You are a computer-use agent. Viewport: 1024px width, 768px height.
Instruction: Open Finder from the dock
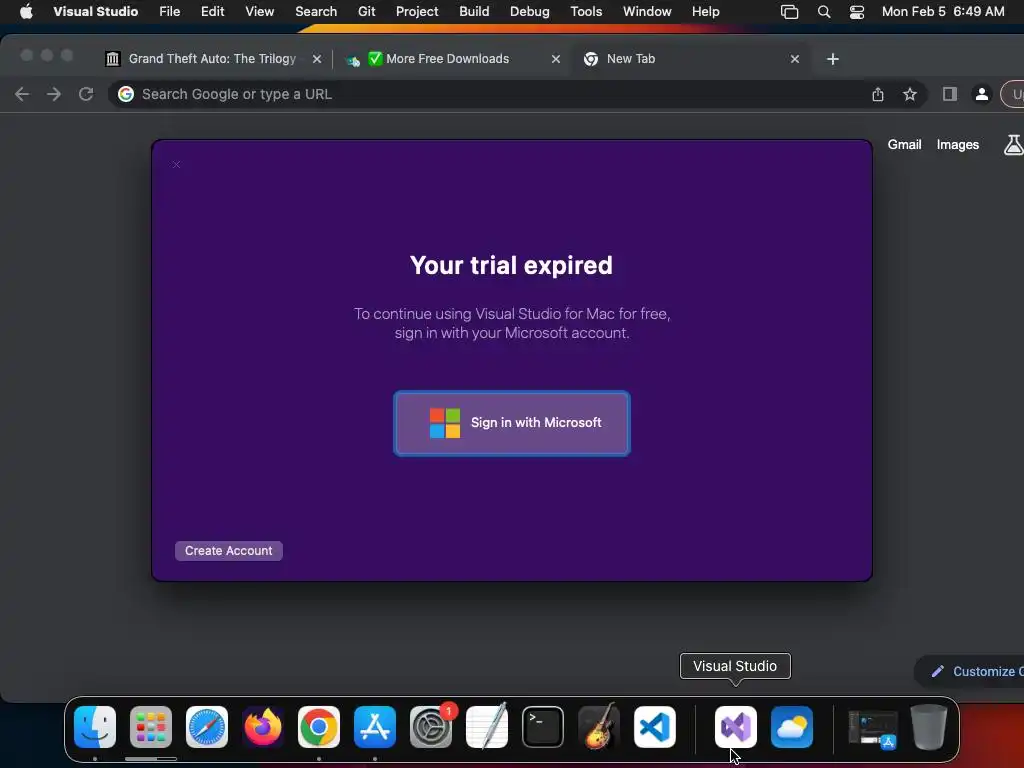(x=95, y=727)
